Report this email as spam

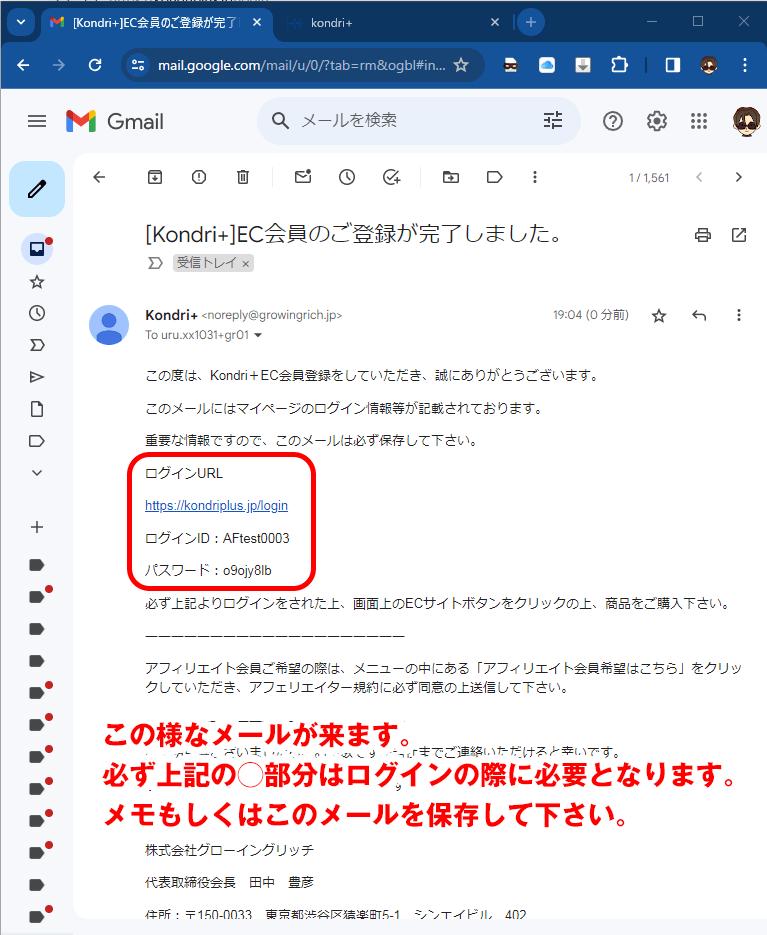[199, 177]
